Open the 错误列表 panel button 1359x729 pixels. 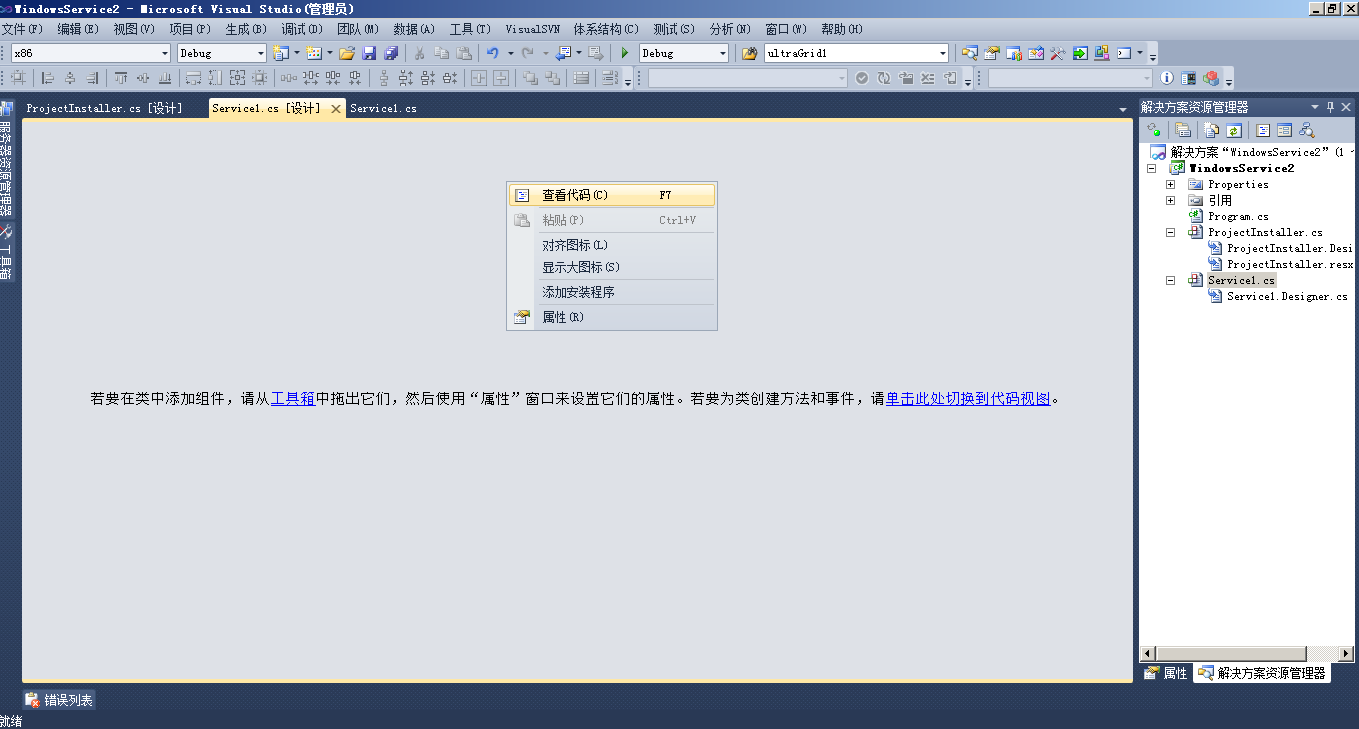[x=60, y=700]
